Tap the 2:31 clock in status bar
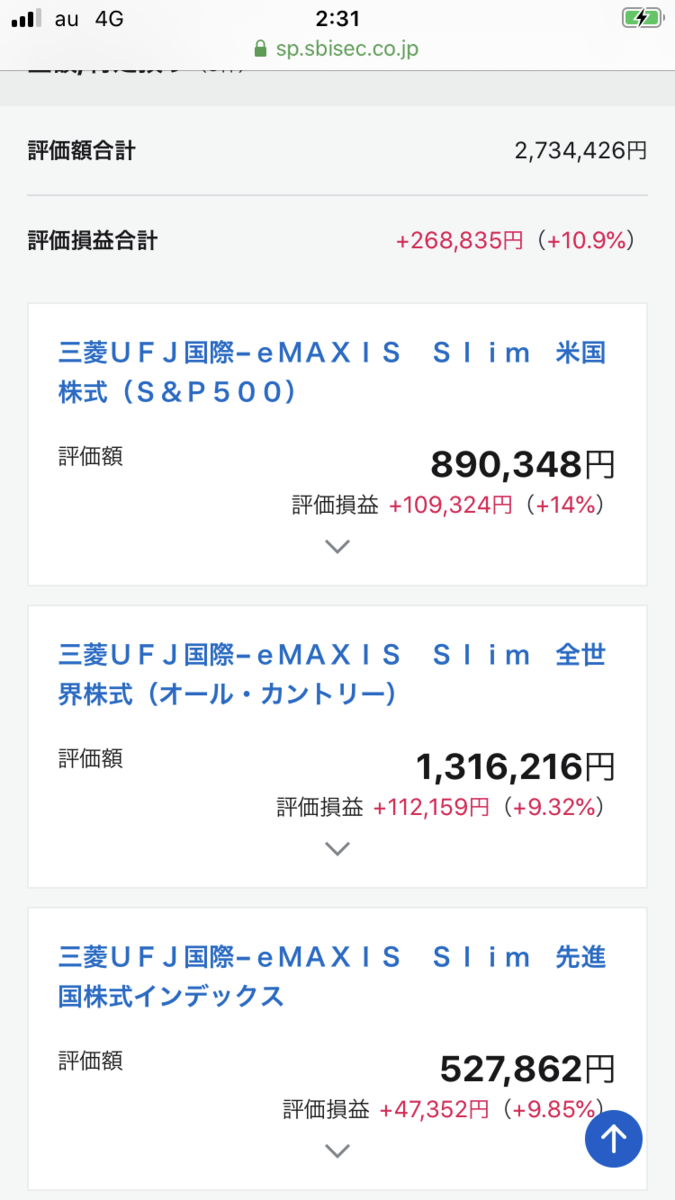The height and width of the screenshot is (1200, 675). (337, 18)
